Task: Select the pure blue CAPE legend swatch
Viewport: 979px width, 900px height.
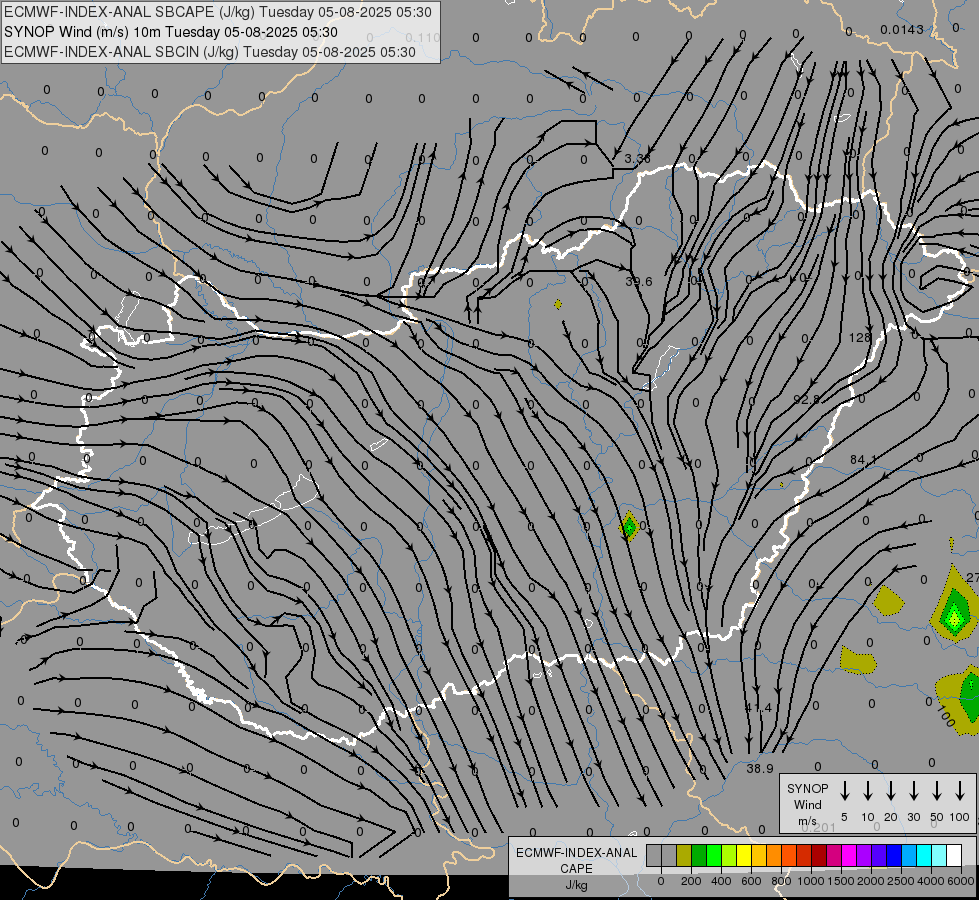Action: (893, 856)
